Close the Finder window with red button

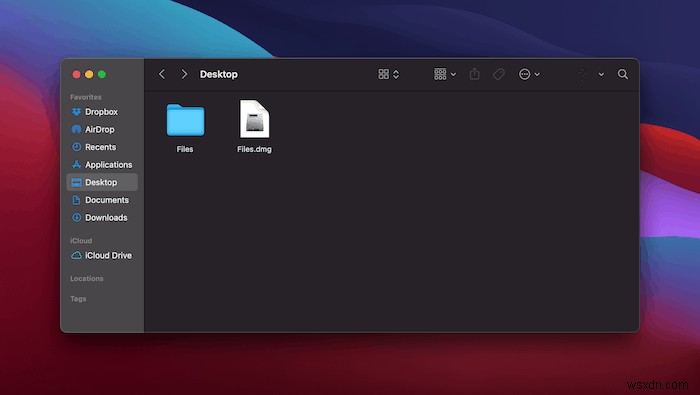click(76, 74)
